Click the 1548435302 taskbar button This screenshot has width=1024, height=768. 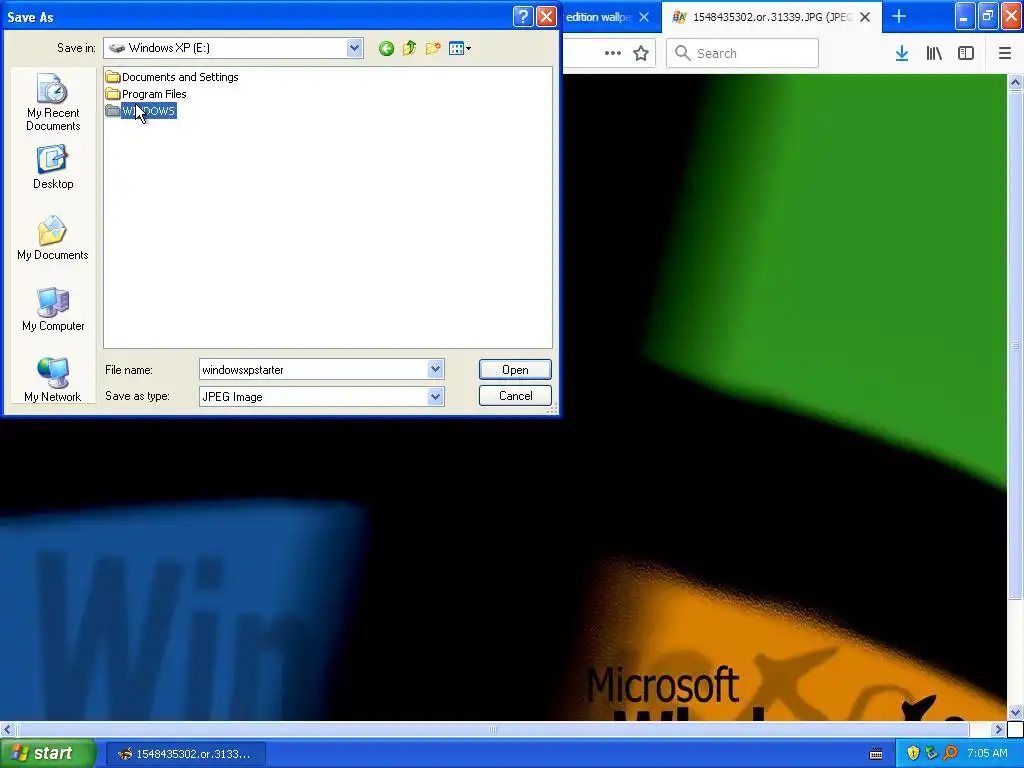pyautogui.click(x=185, y=754)
